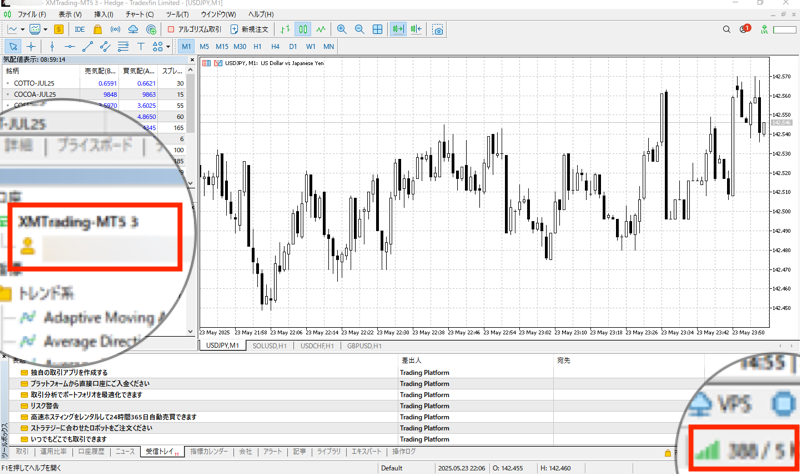Screen dimensions: 800x474
Task: Open the VPS cloud icon in toolbar
Action: click(133, 30)
